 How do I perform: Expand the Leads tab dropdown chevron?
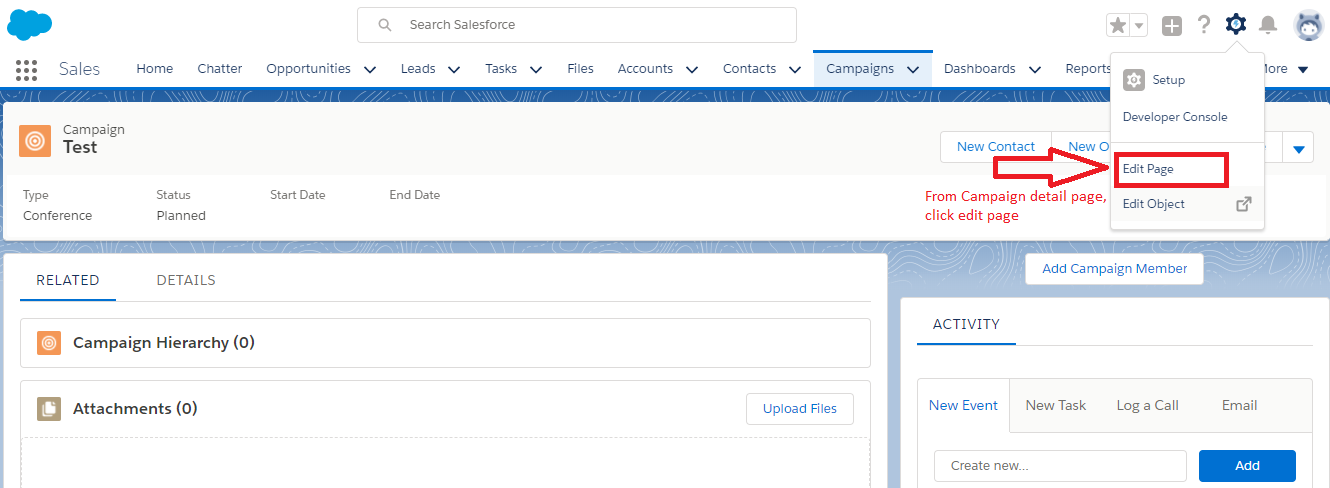coord(454,69)
